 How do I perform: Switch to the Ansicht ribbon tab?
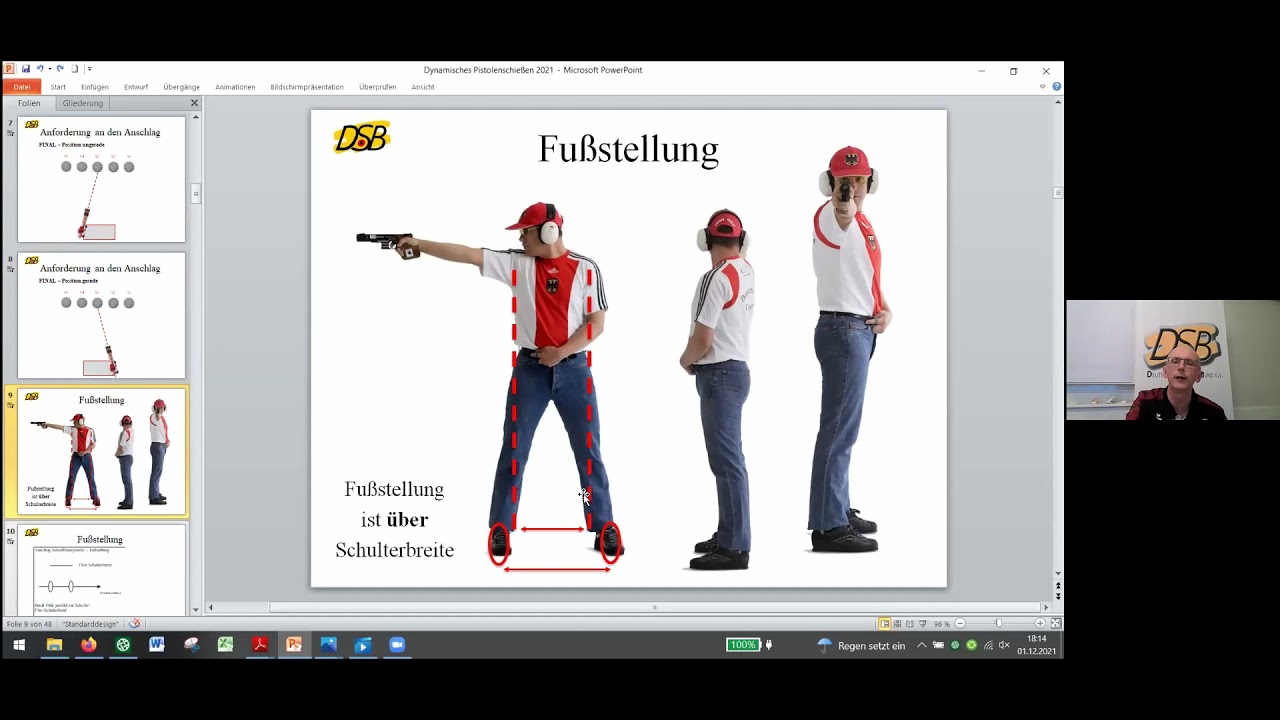(x=423, y=87)
